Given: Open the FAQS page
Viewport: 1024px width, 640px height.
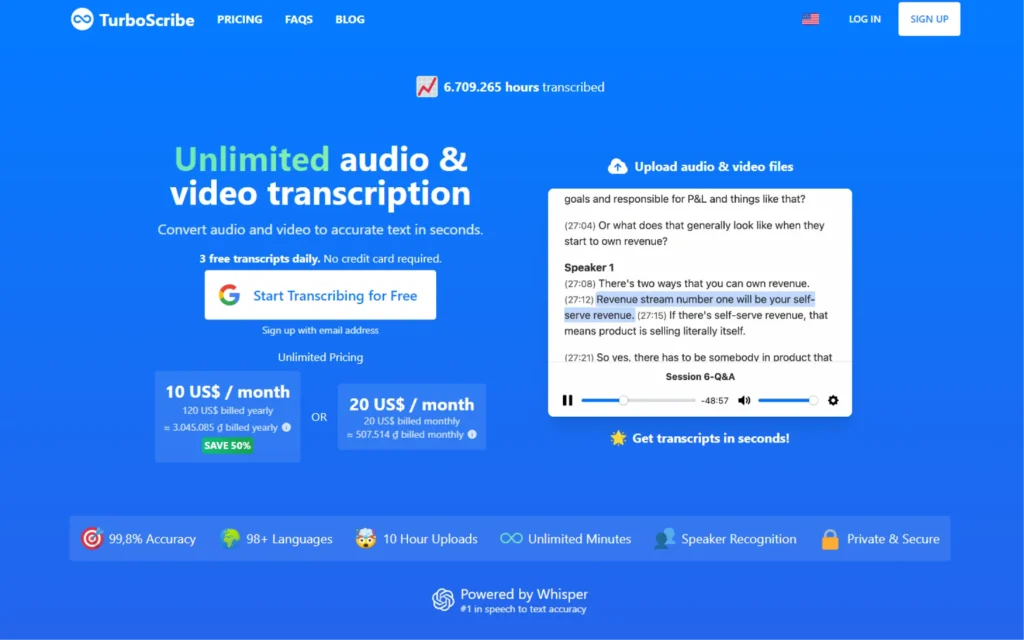Looking at the screenshot, I should click(x=298, y=20).
